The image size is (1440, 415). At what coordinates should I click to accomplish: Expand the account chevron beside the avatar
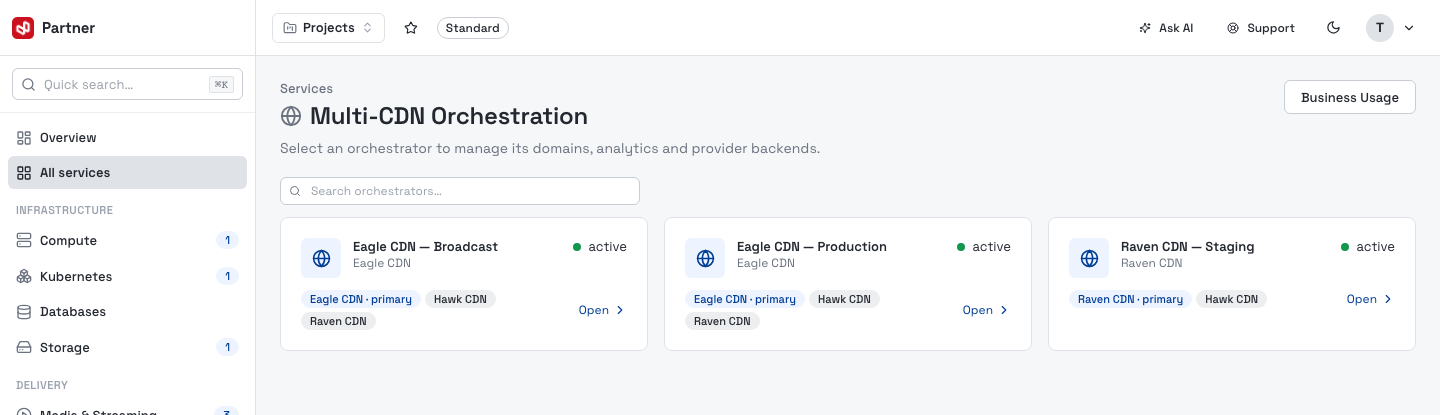point(1409,28)
